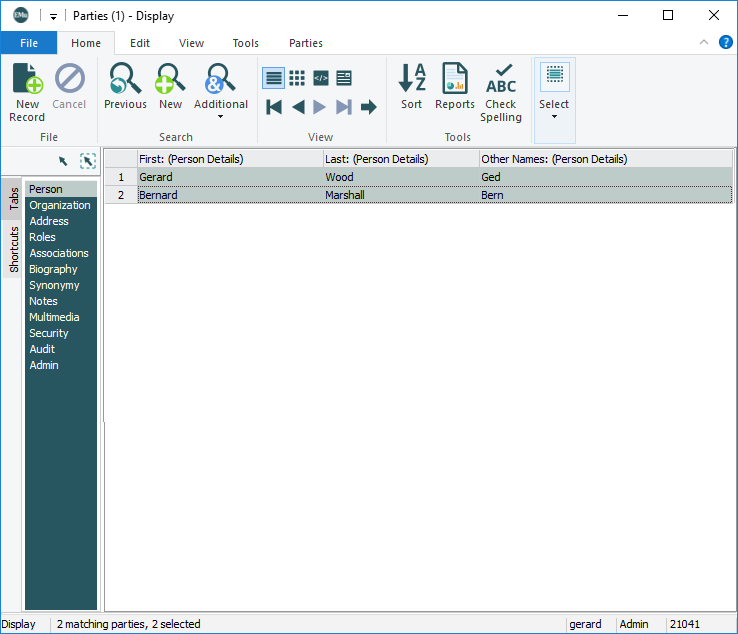Open the File menu
The width and height of the screenshot is (738, 634).
[x=29, y=43]
